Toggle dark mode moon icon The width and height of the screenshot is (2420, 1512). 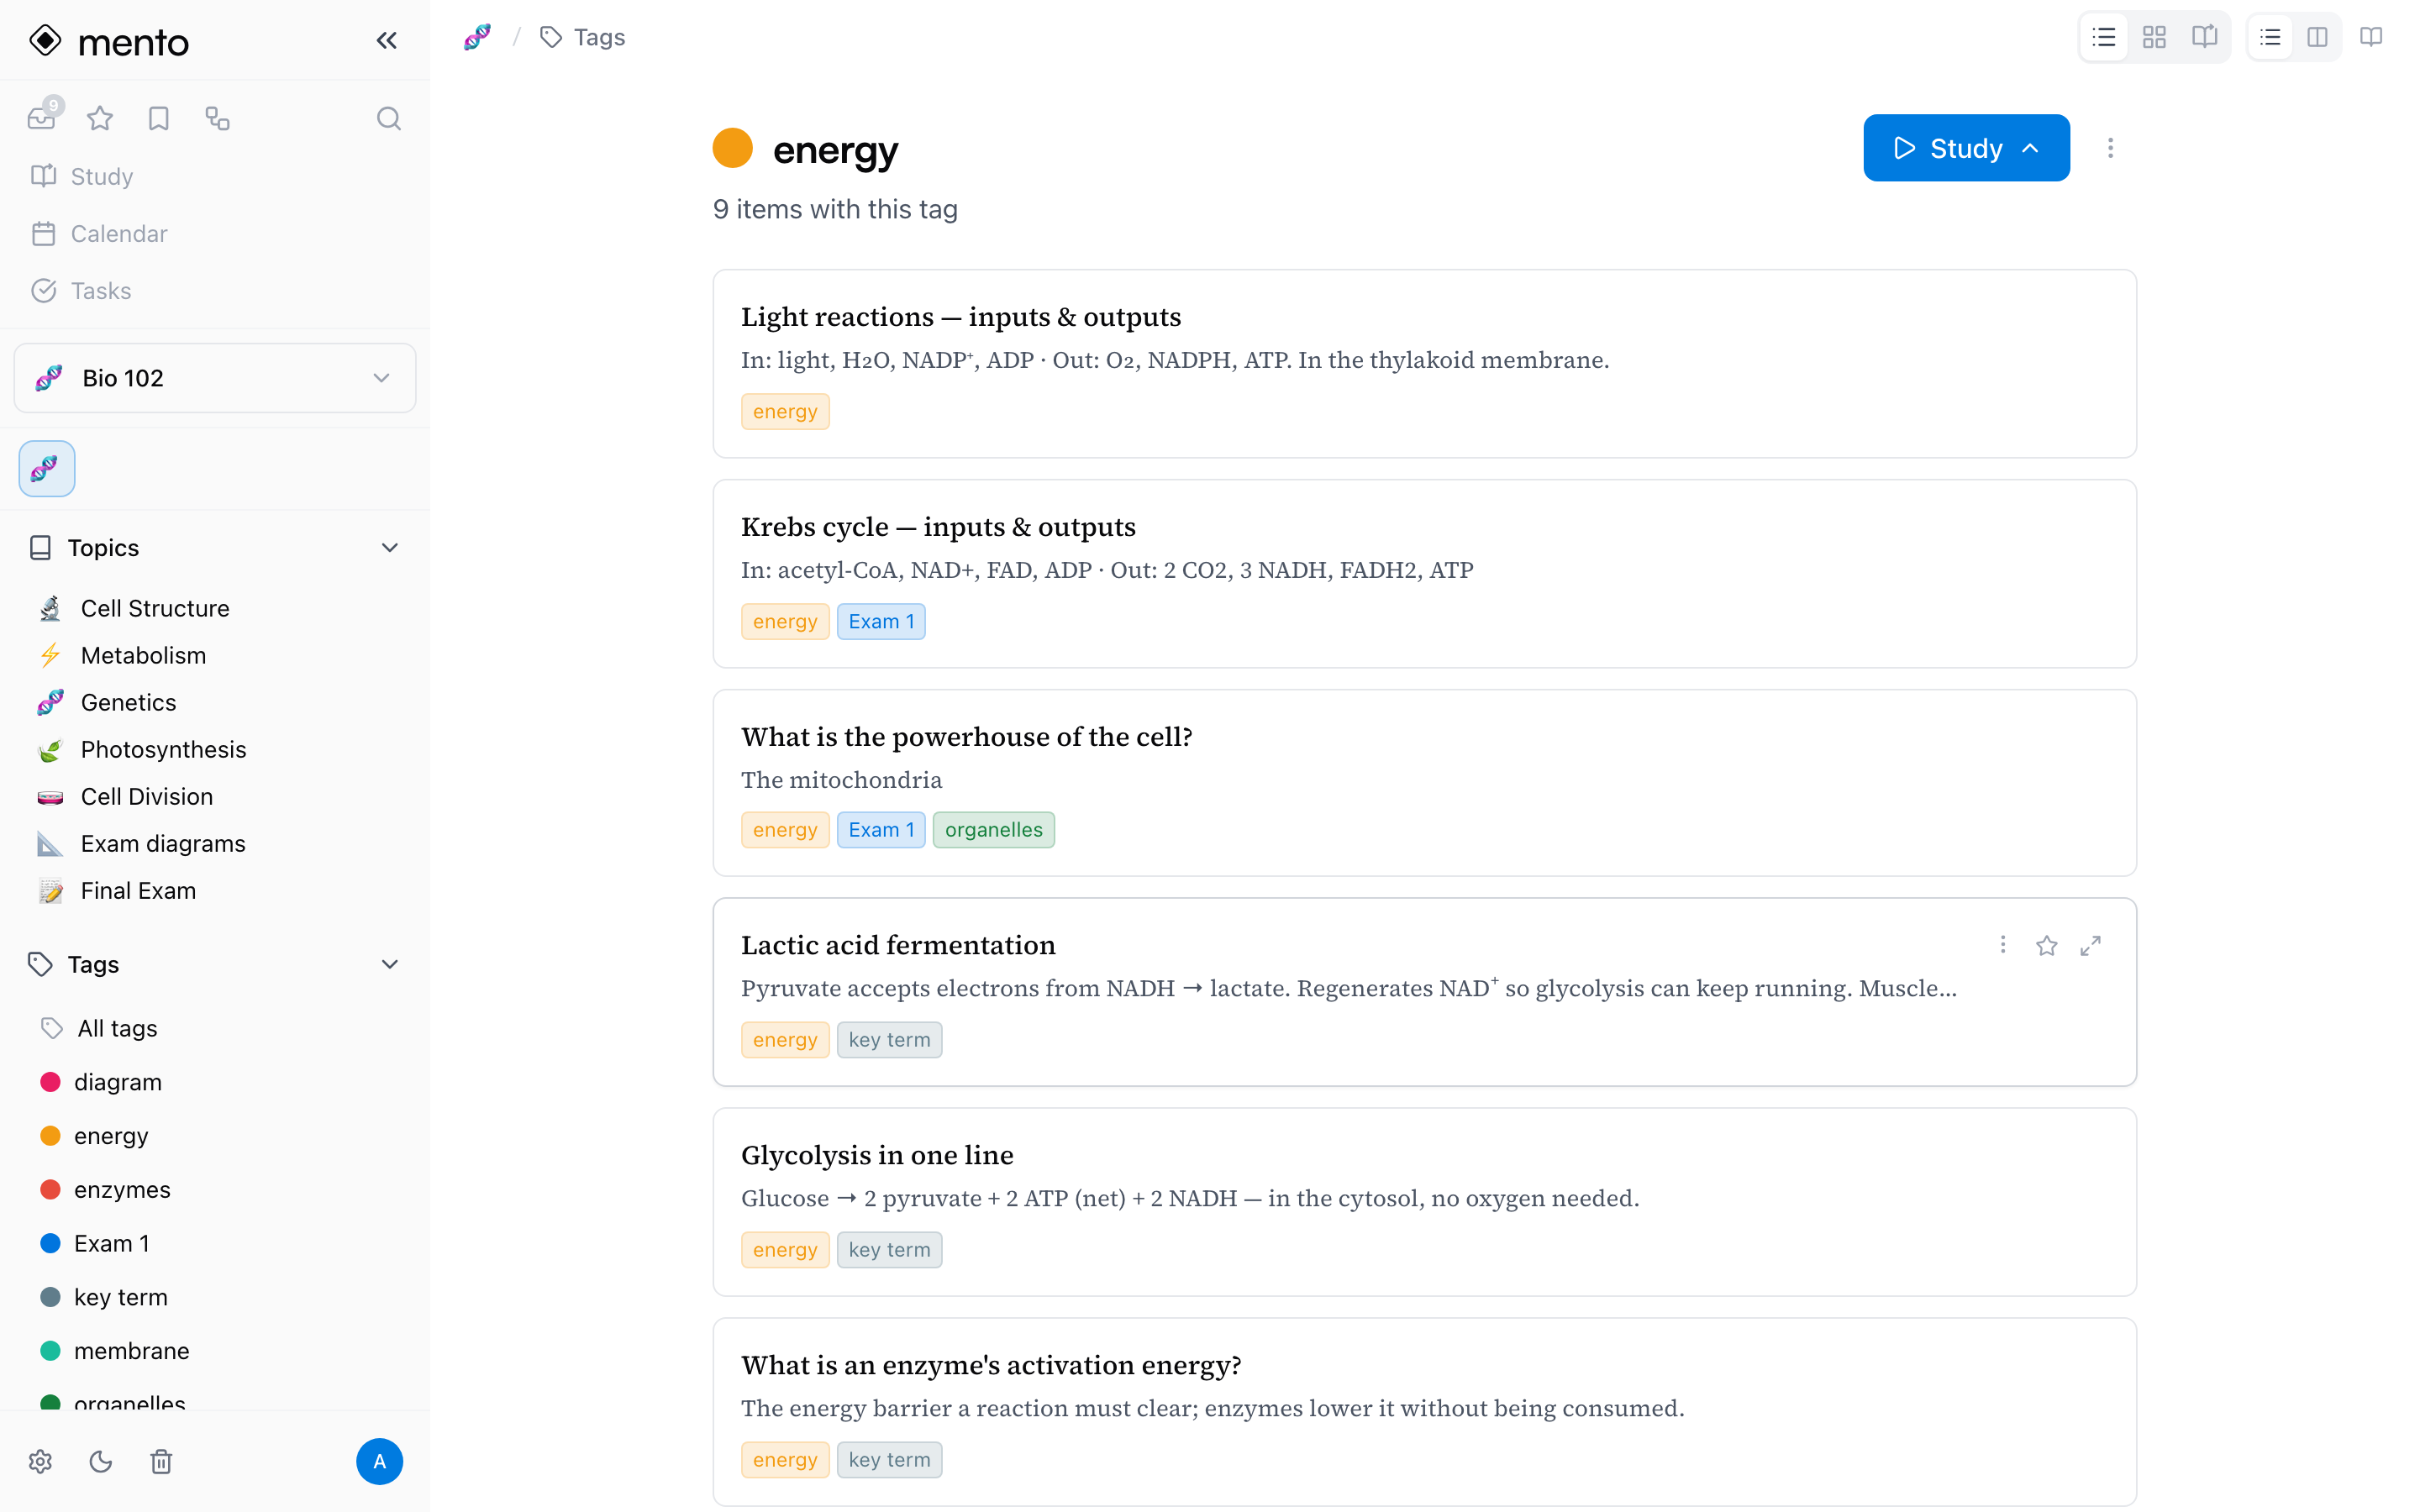tap(101, 1462)
